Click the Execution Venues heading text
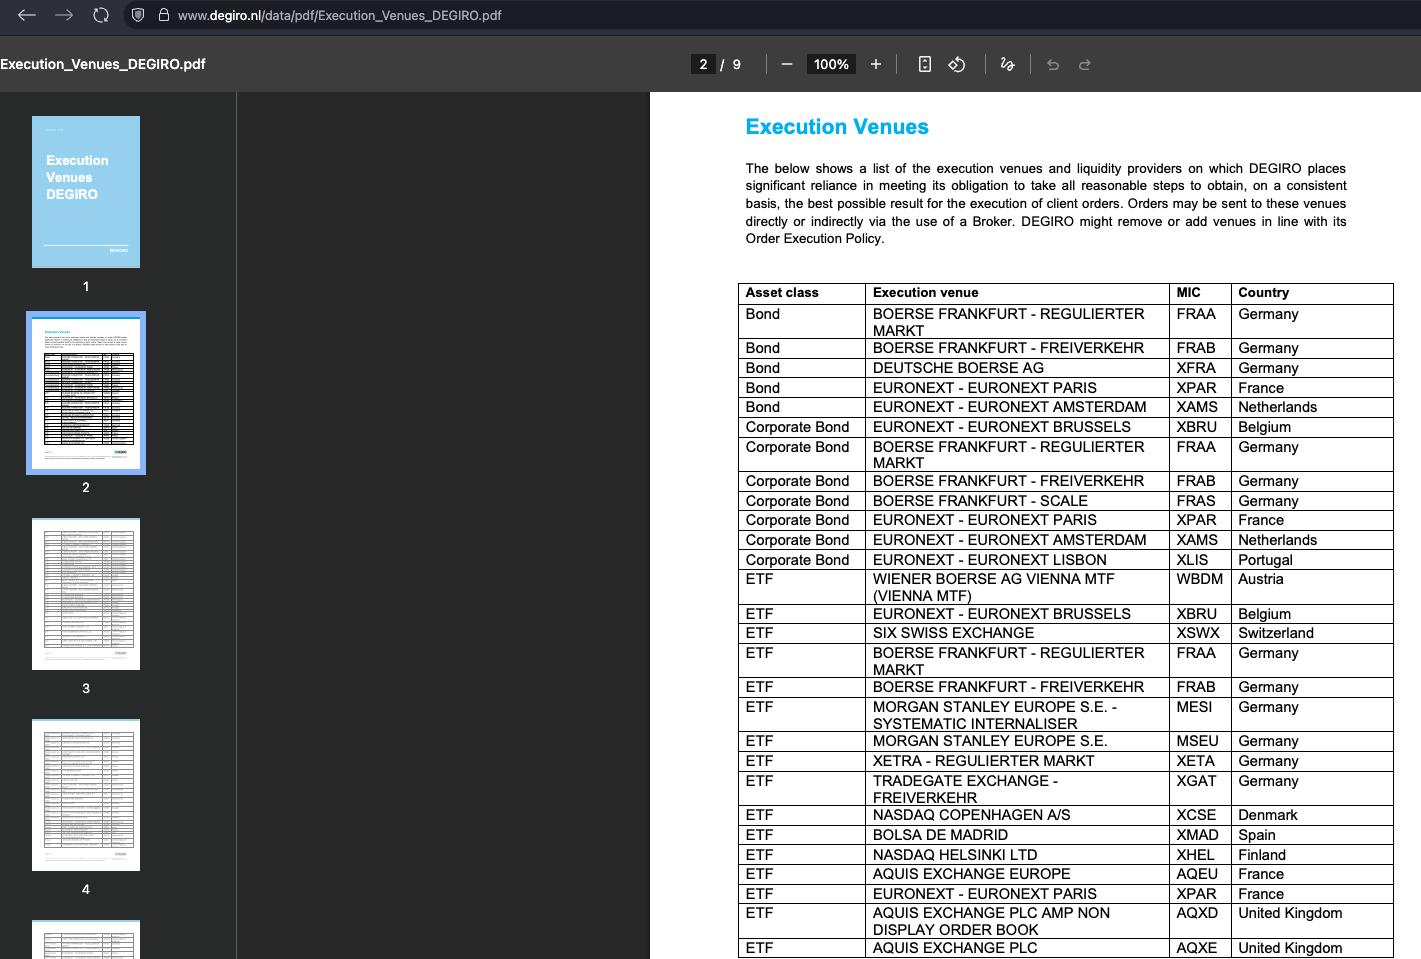The height and width of the screenshot is (959, 1421). 837,127
